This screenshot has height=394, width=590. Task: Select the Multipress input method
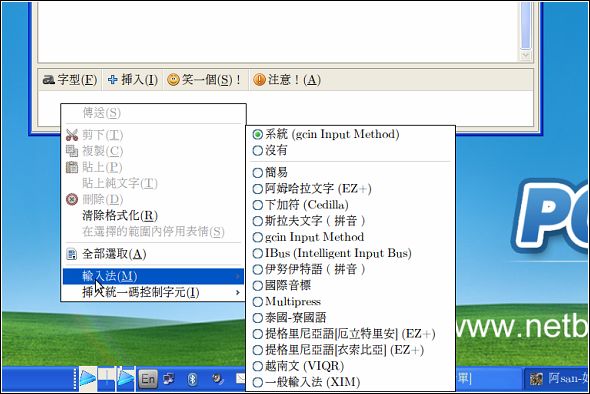pyautogui.click(x=350, y=302)
